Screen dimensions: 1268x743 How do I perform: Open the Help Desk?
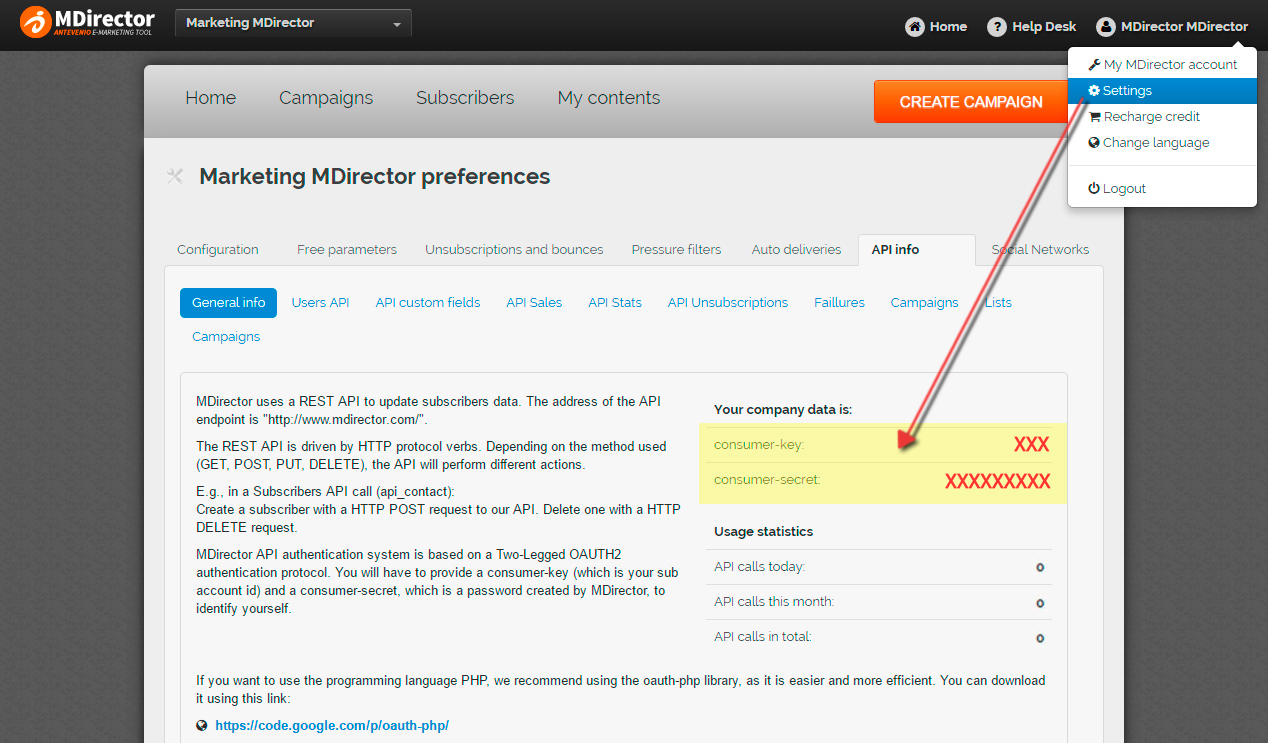click(x=1031, y=27)
